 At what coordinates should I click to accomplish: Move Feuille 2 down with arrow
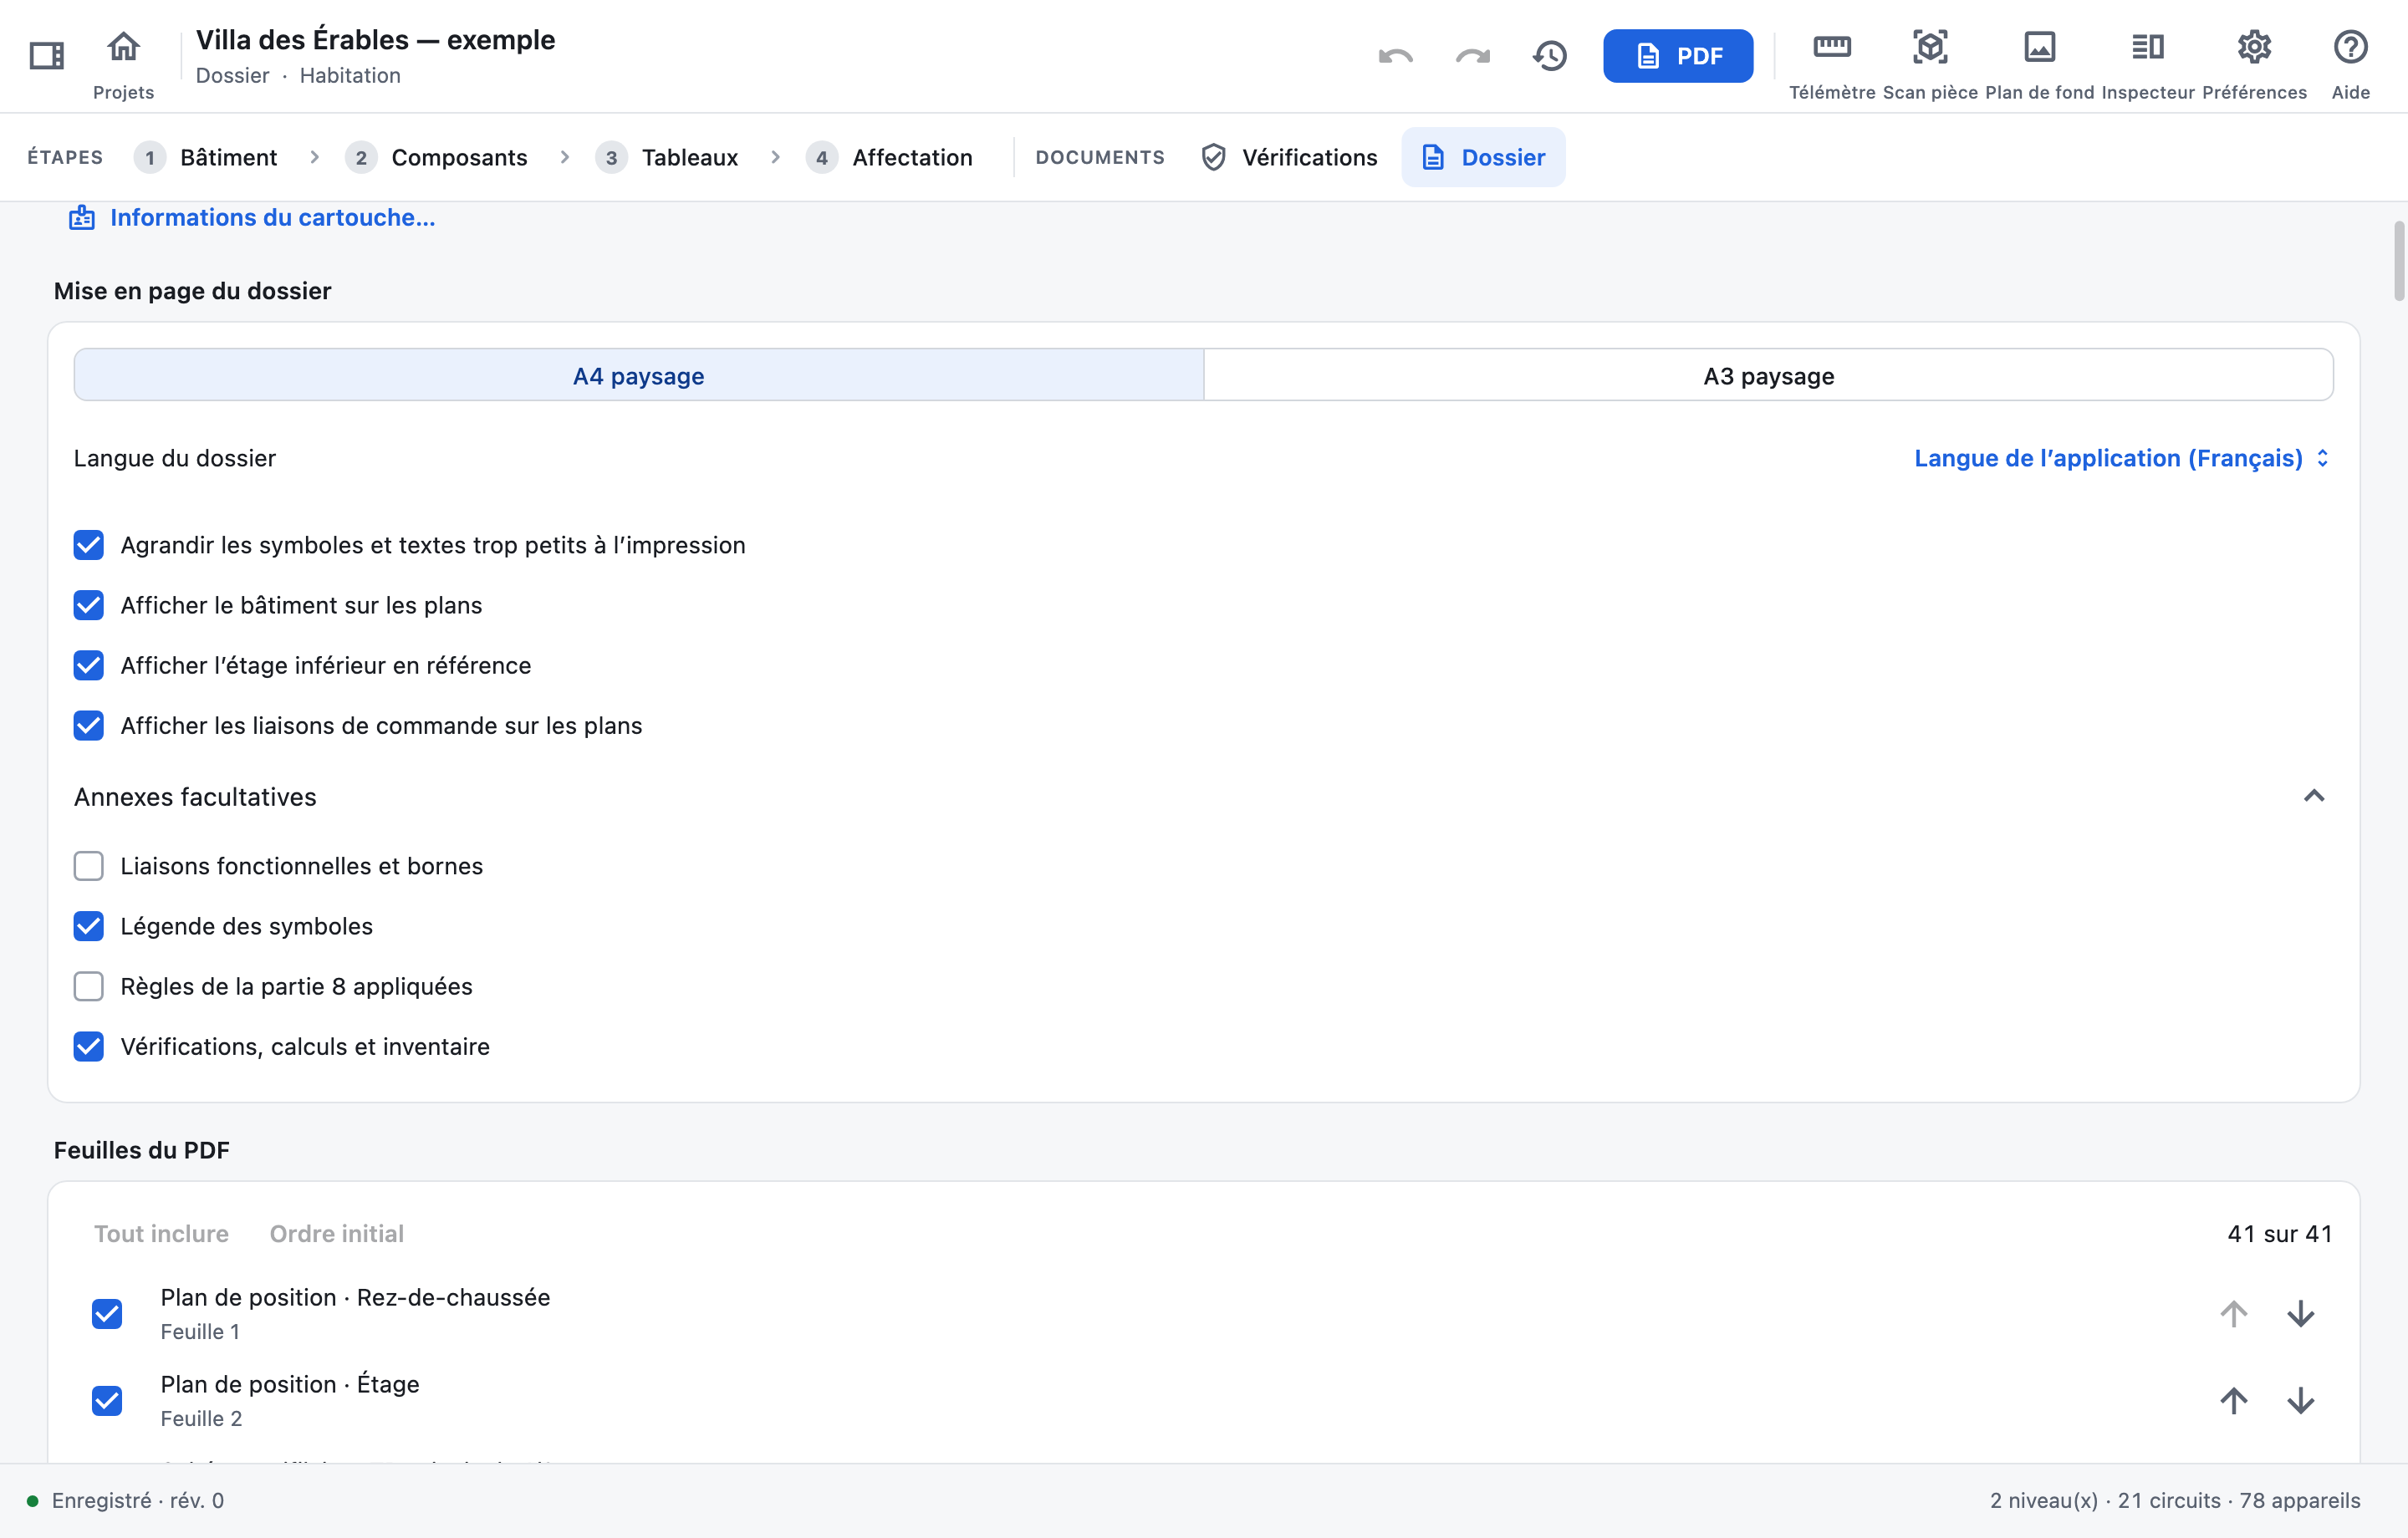(2300, 1400)
